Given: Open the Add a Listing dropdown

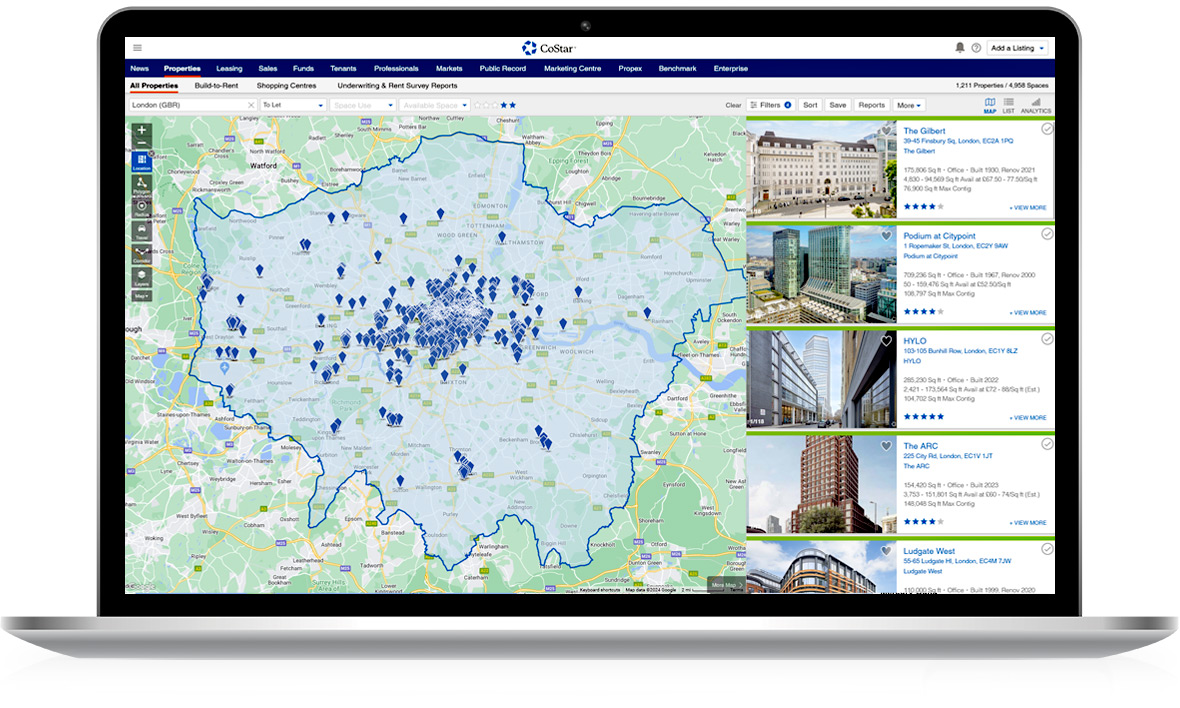Looking at the screenshot, I should (x=1017, y=48).
